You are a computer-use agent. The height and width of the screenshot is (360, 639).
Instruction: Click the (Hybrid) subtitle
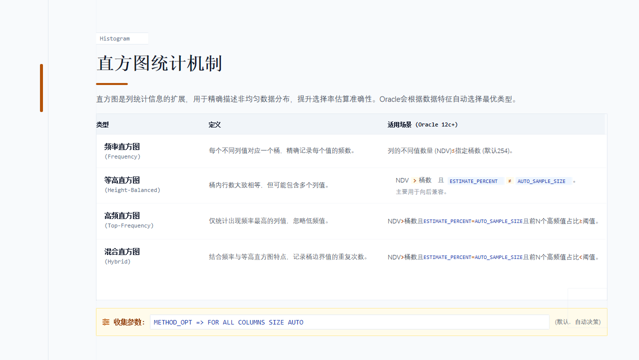tap(117, 262)
